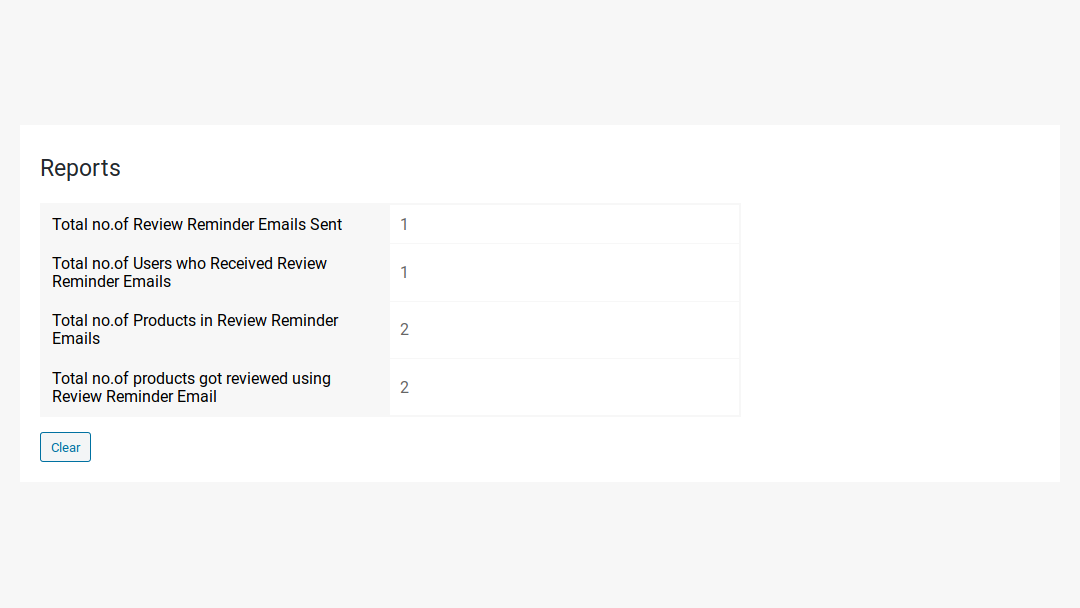Image resolution: width=1080 pixels, height=608 pixels.
Task: Click the "2" for products in reminder emails
Action: pyautogui.click(x=405, y=329)
